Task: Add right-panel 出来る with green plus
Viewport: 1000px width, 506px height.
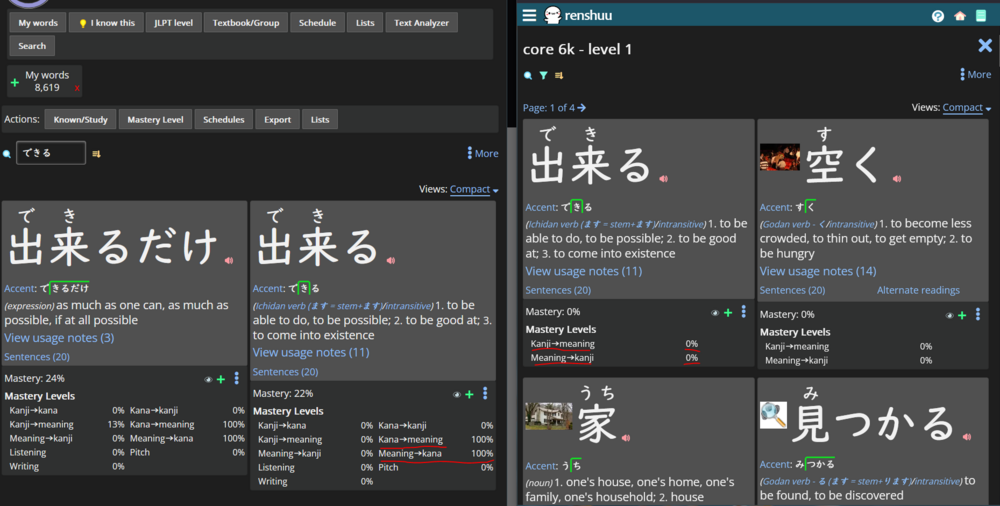Action: [728, 313]
